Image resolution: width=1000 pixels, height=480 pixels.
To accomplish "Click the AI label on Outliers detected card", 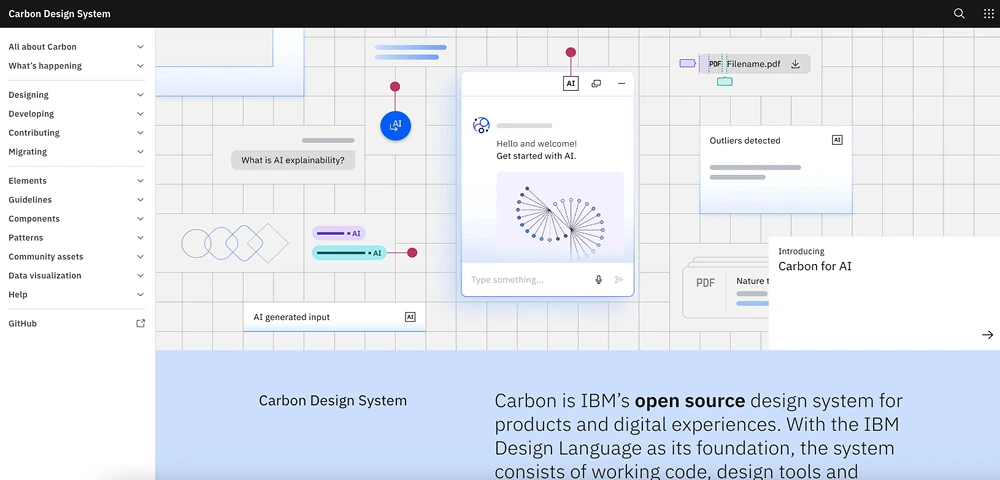I will [x=837, y=140].
